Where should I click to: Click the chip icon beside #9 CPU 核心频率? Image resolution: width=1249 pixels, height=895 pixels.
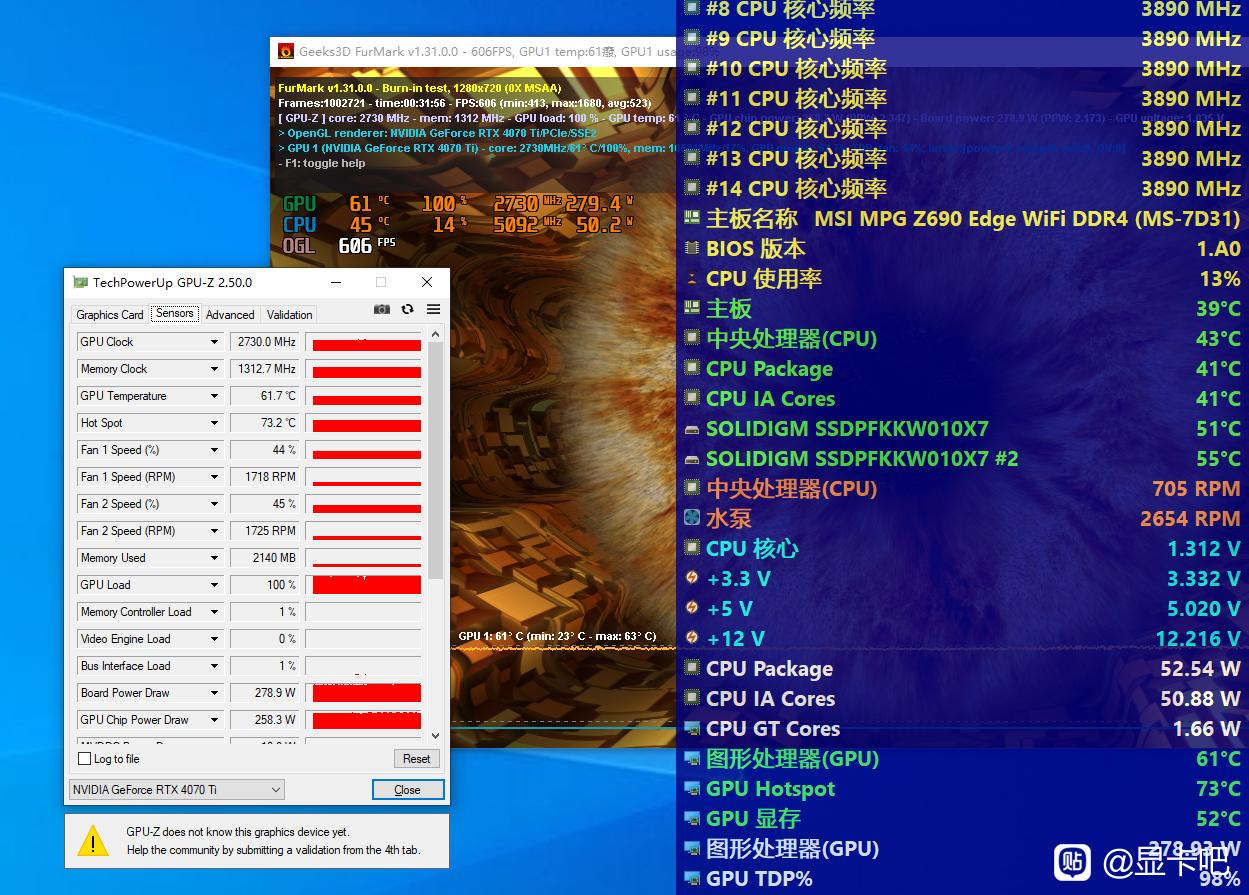692,38
